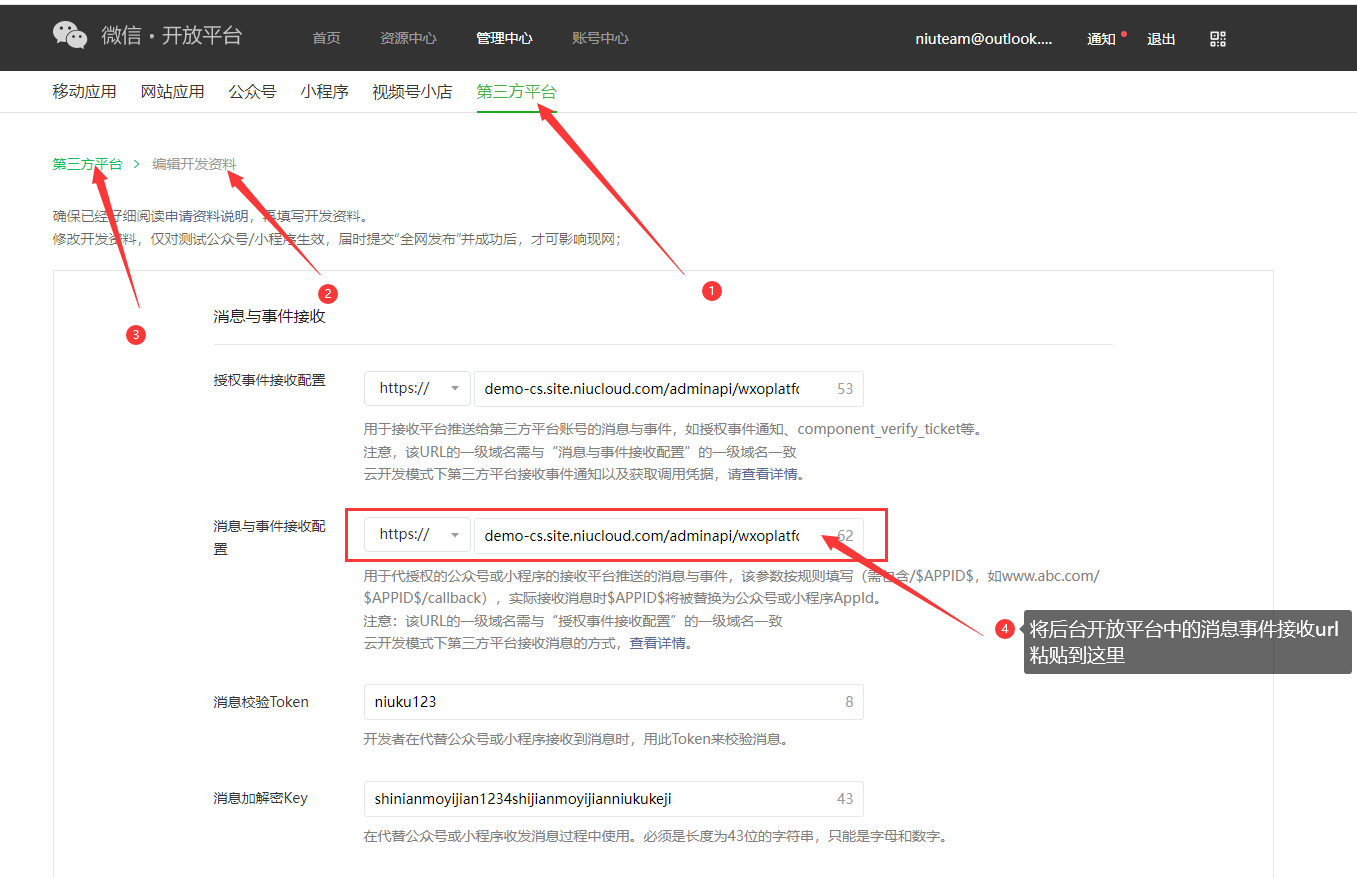Switch to the 移动应用 tab
1357x878 pixels.
[84, 92]
